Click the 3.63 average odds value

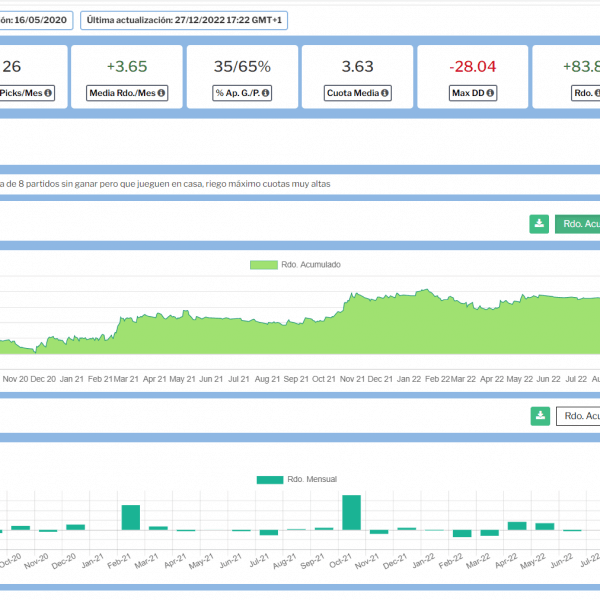pyautogui.click(x=357, y=67)
